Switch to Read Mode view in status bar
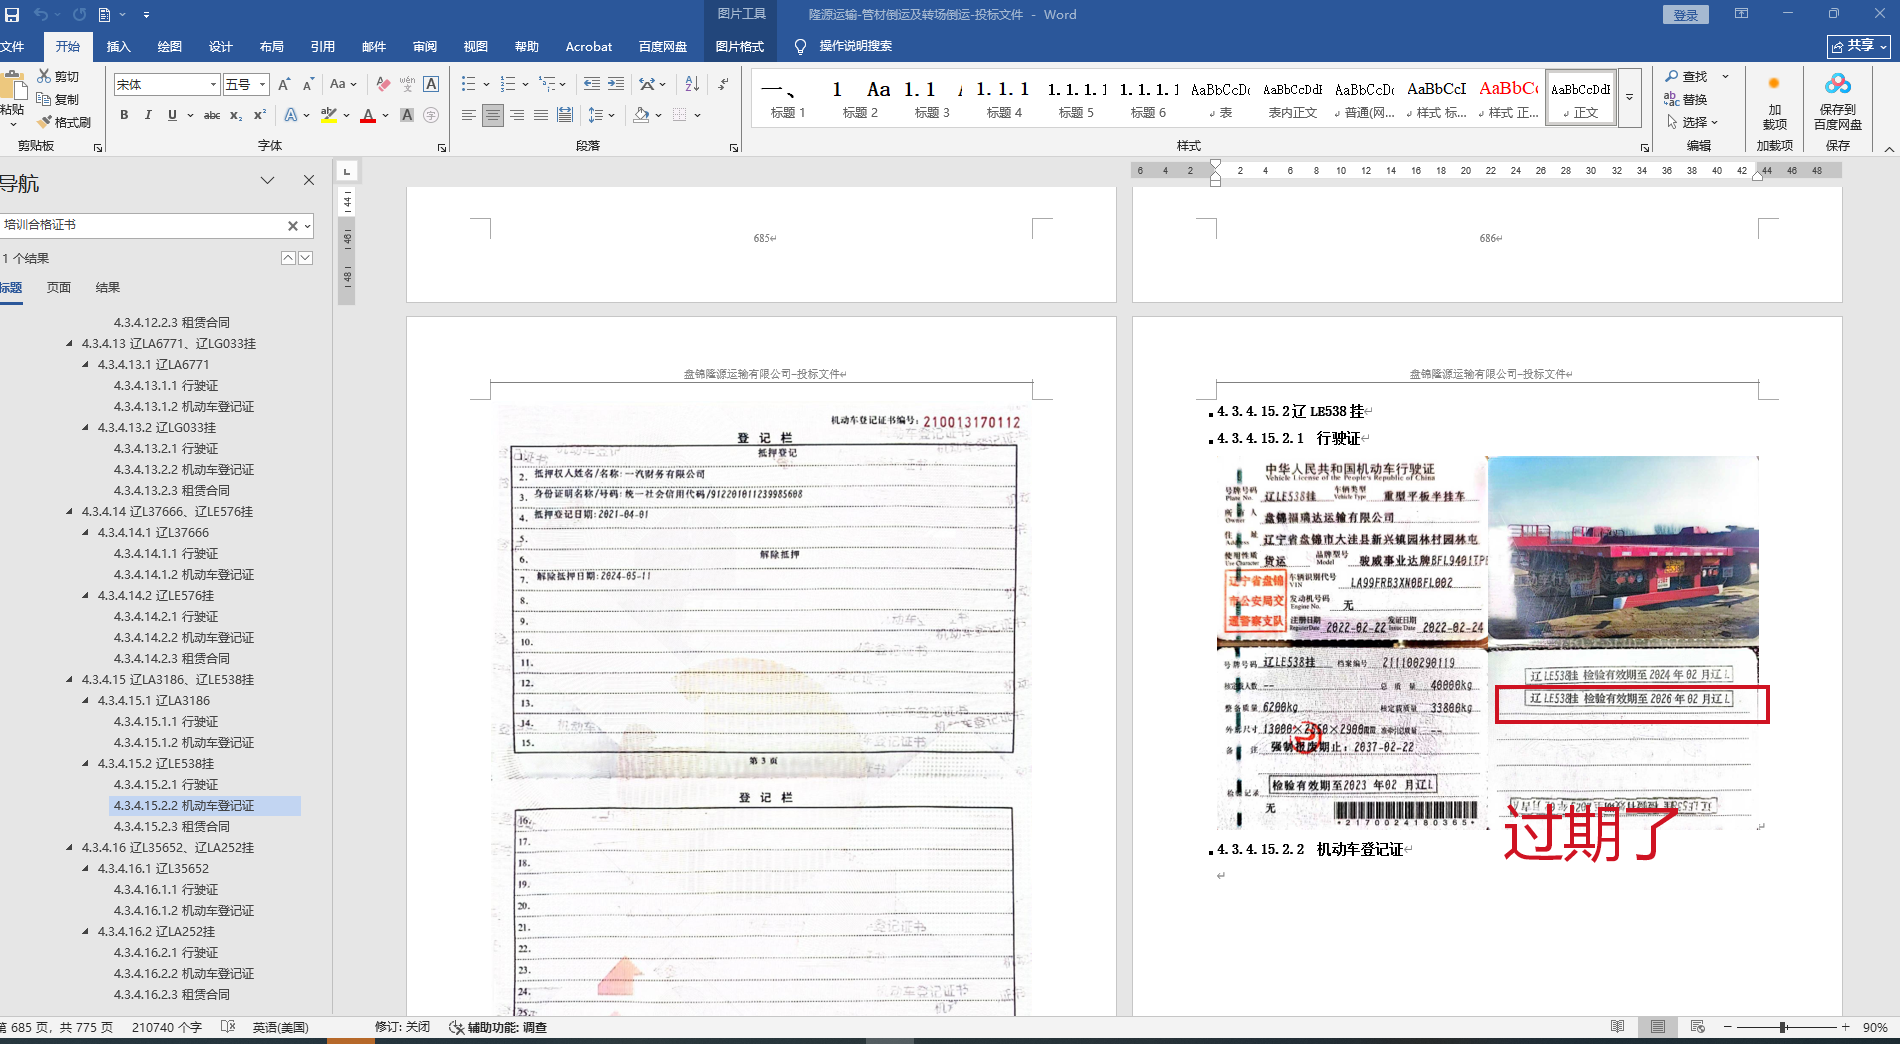The height and width of the screenshot is (1044, 1900). (1617, 1027)
